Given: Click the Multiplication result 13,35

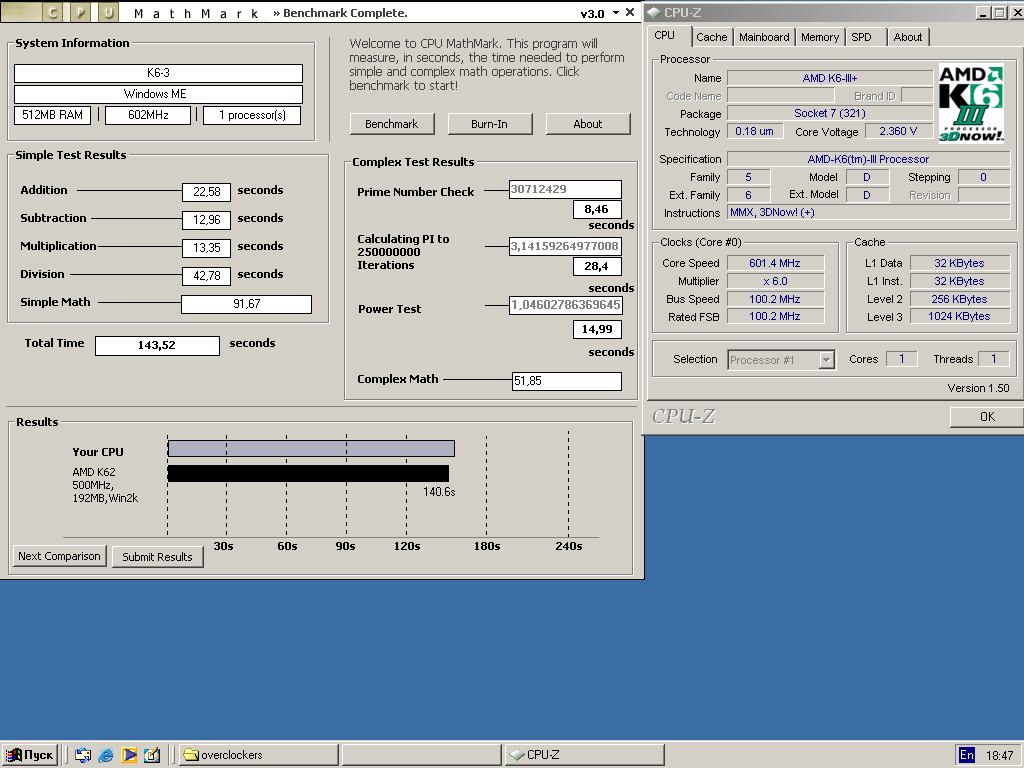Looking at the screenshot, I should pyautogui.click(x=206, y=248).
